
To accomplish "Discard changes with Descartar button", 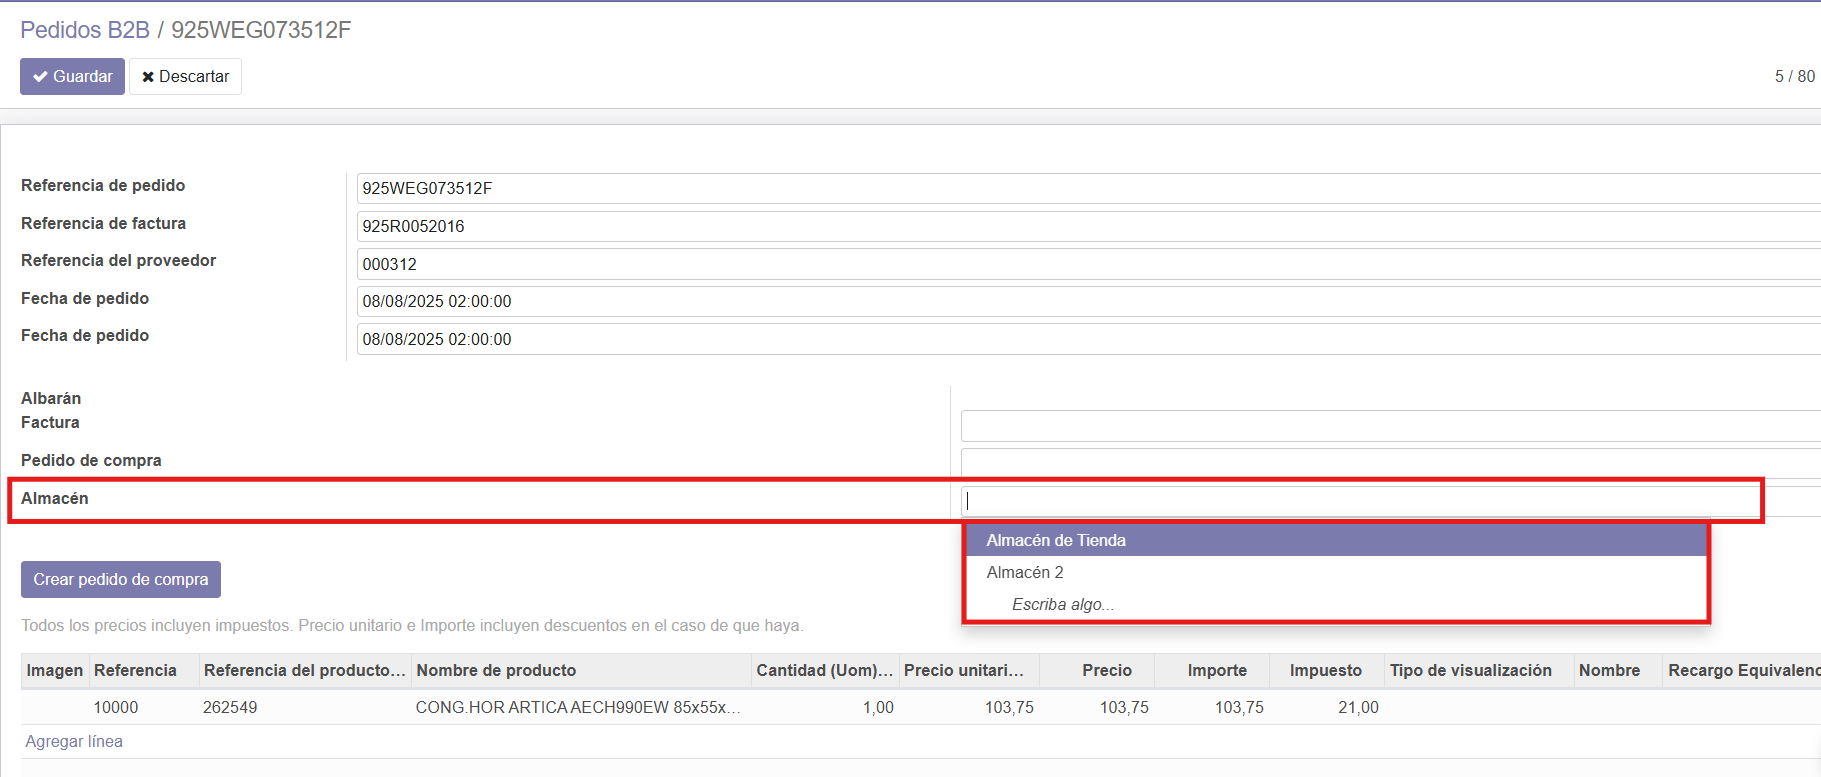I will (185, 76).
